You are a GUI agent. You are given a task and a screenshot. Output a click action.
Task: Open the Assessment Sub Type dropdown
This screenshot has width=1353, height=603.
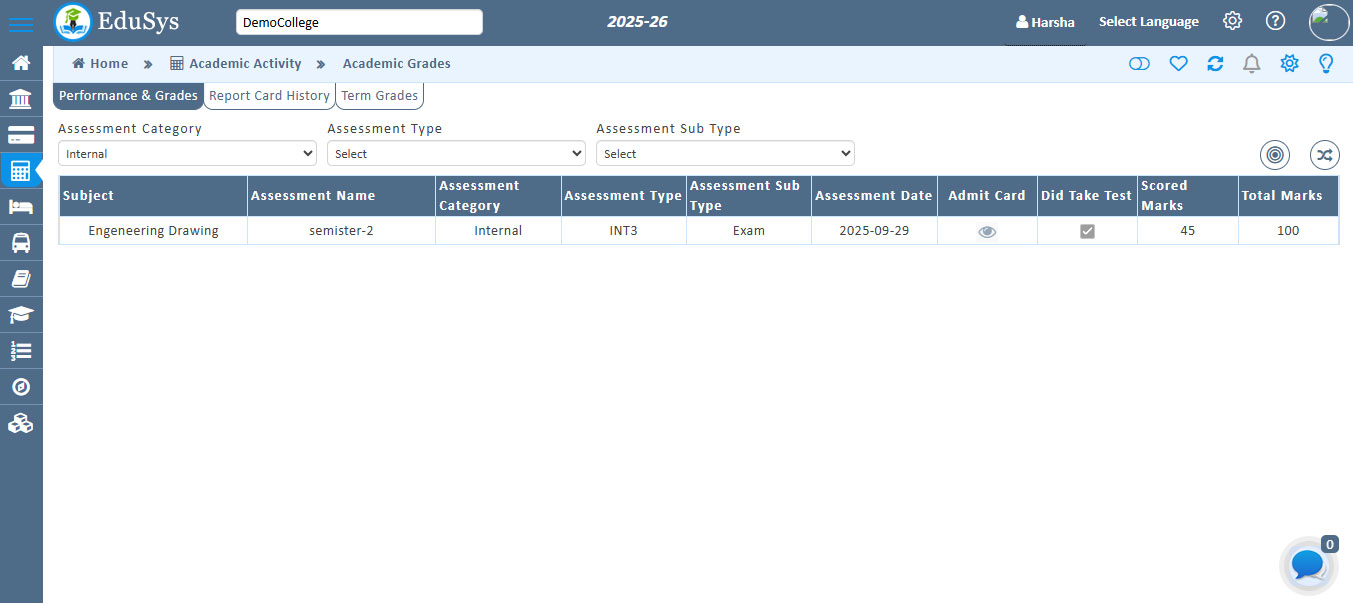(725, 153)
